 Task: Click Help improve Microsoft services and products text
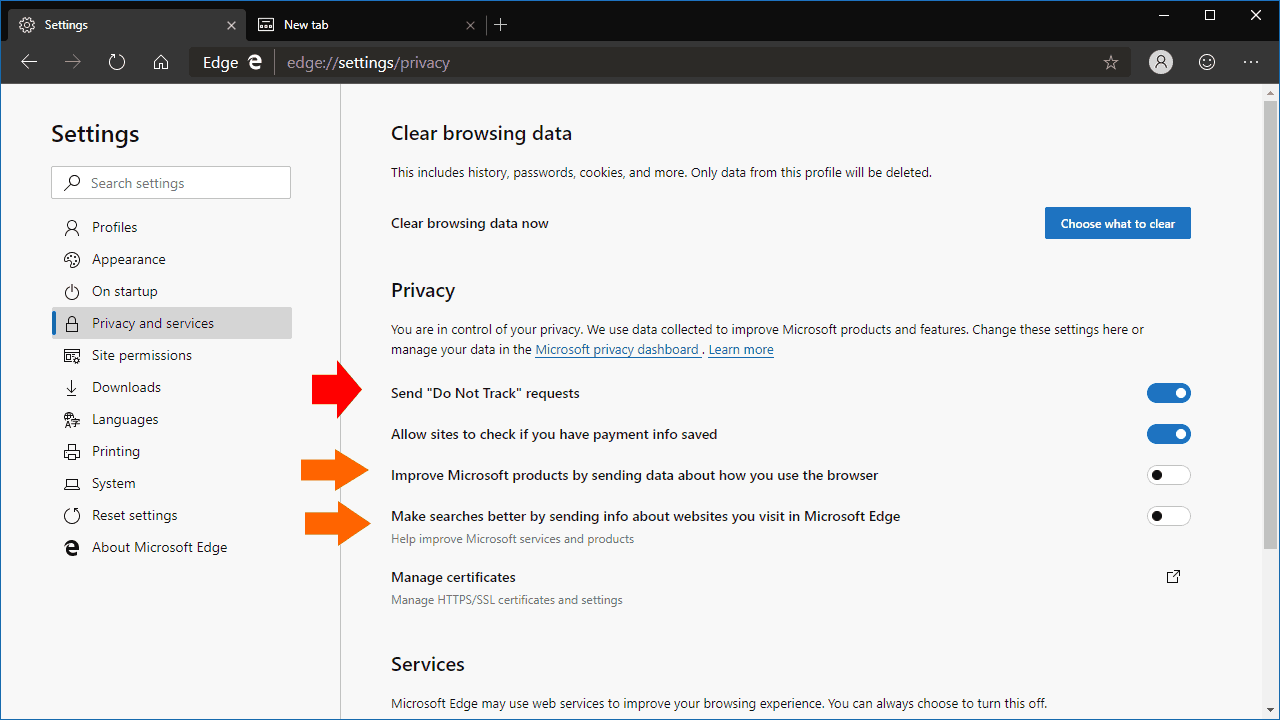512,539
